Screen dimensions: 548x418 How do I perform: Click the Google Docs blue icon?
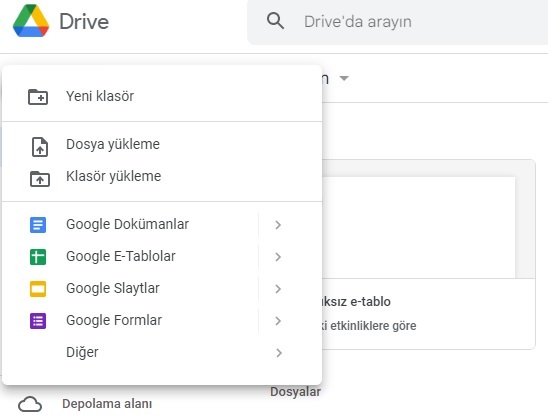point(38,225)
